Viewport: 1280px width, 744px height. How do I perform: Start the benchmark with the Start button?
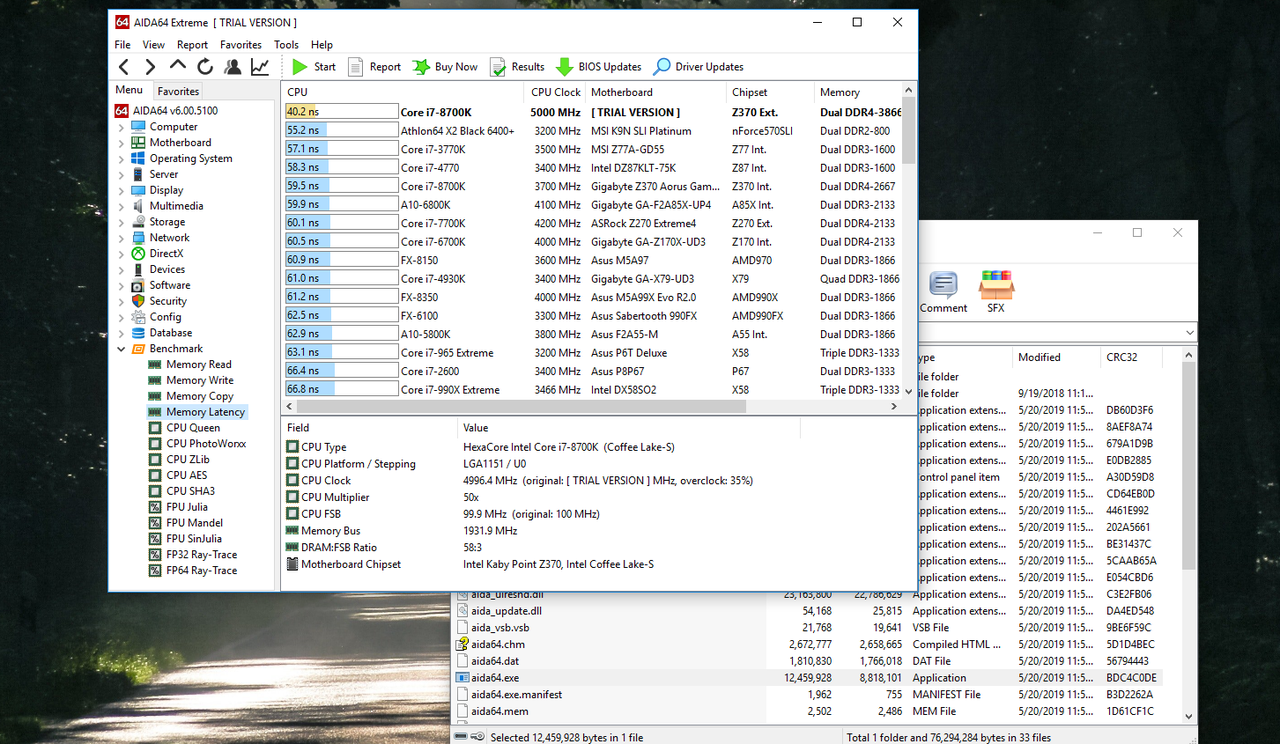point(314,67)
